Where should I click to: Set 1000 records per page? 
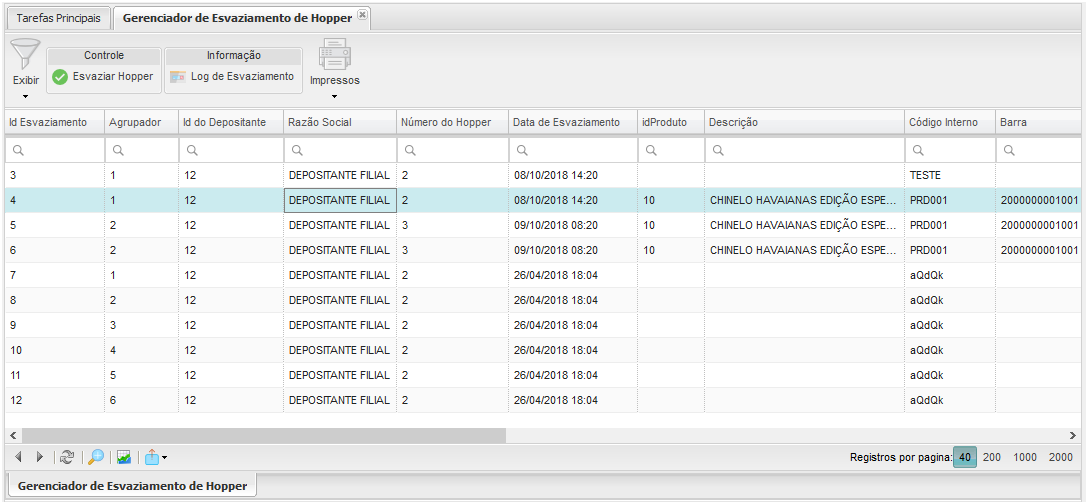pos(1025,457)
